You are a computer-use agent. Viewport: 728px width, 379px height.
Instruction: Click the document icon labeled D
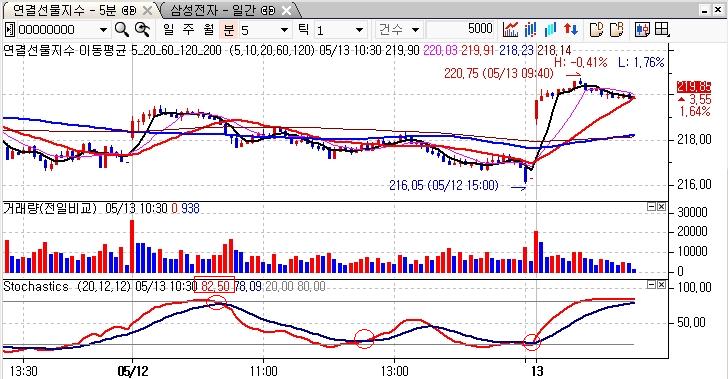click(x=596, y=29)
